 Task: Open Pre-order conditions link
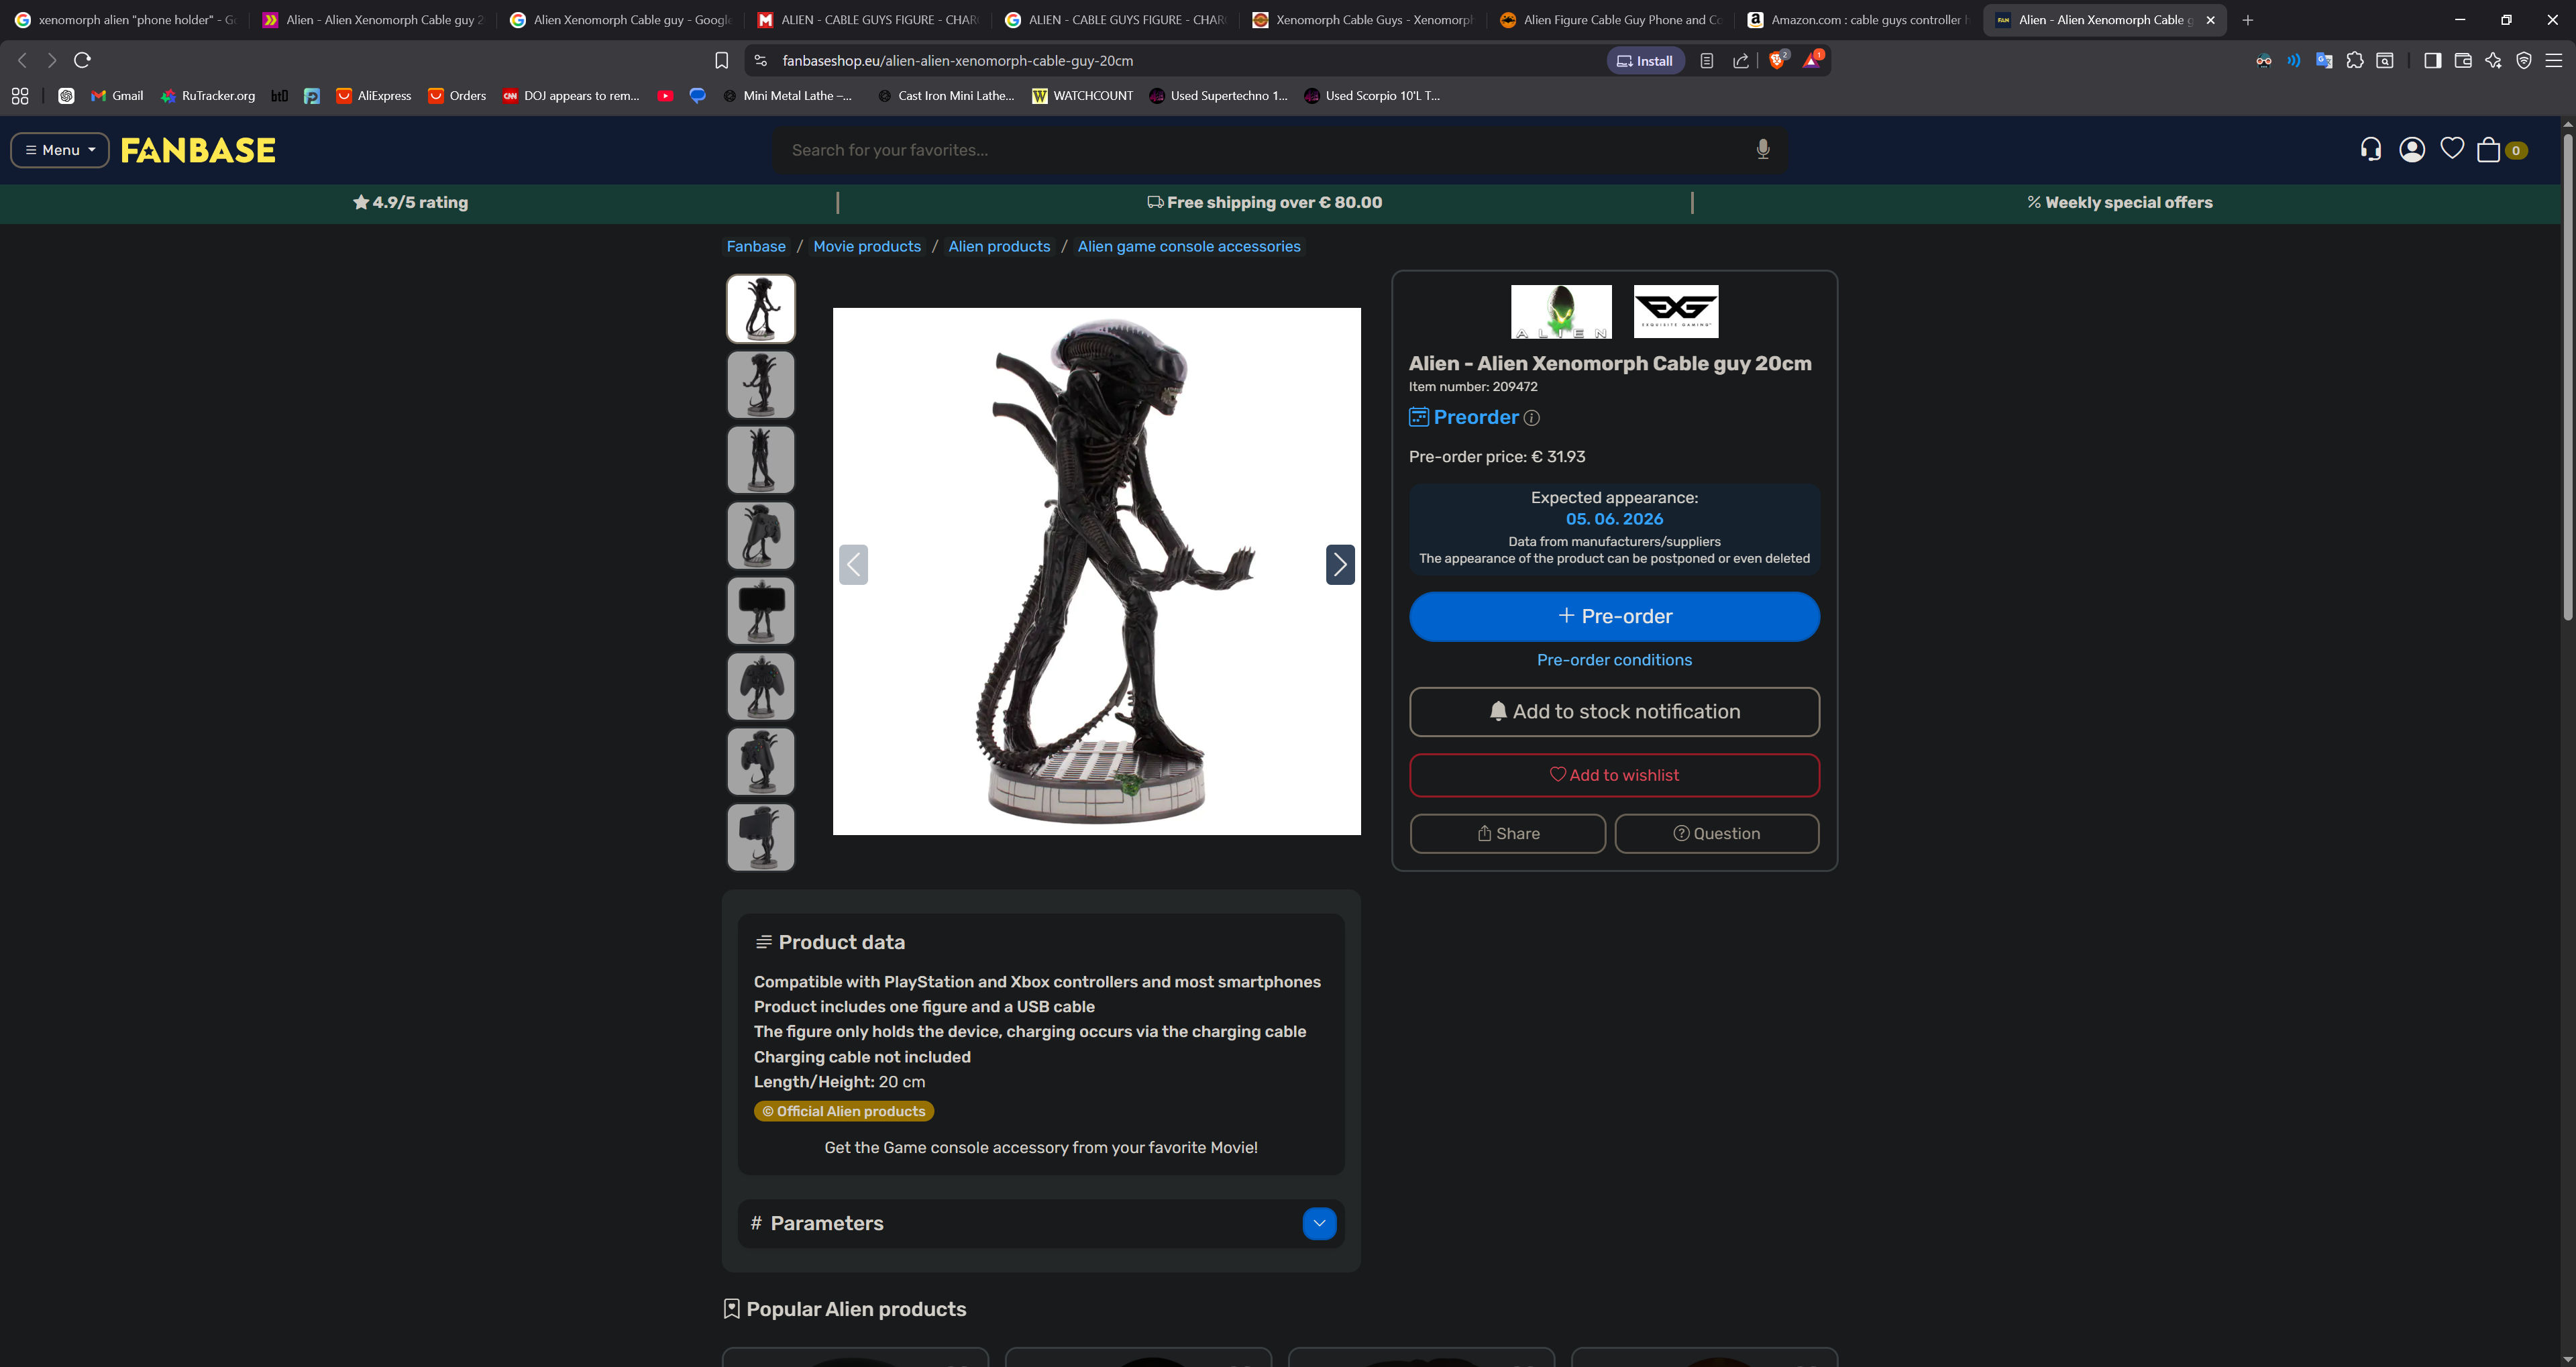click(x=1613, y=660)
